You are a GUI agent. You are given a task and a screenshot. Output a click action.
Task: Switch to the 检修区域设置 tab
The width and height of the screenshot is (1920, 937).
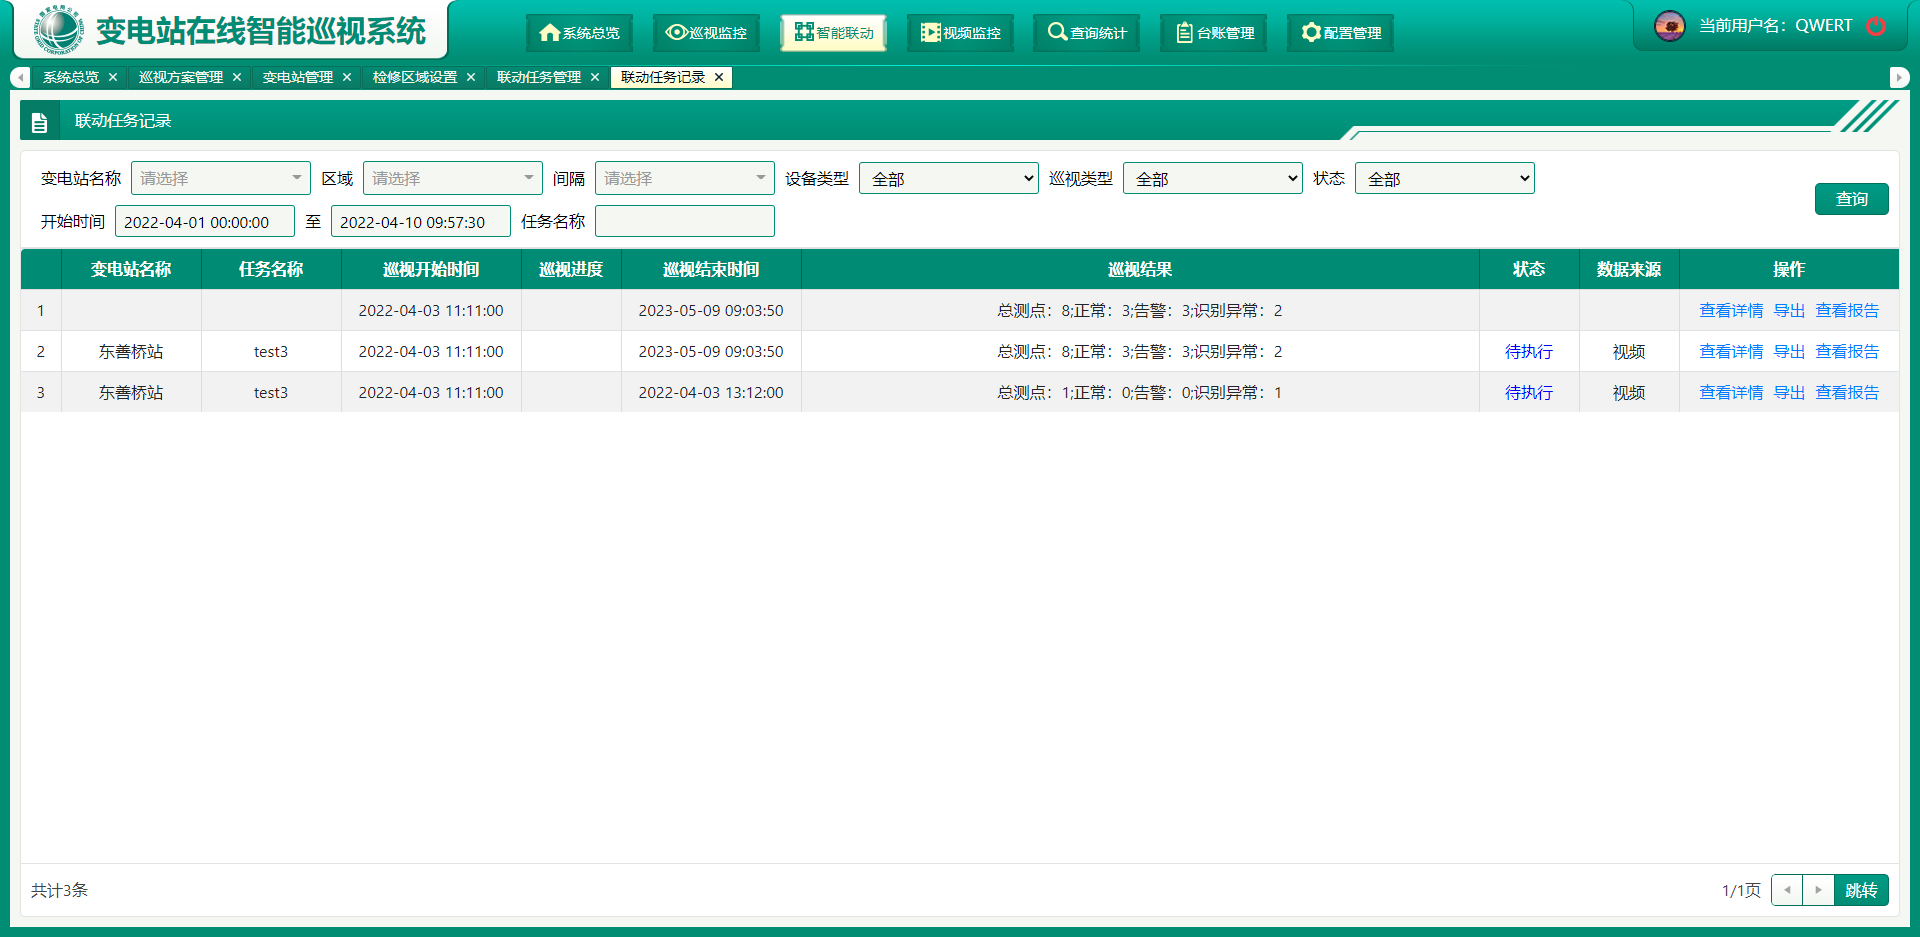coord(414,77)
